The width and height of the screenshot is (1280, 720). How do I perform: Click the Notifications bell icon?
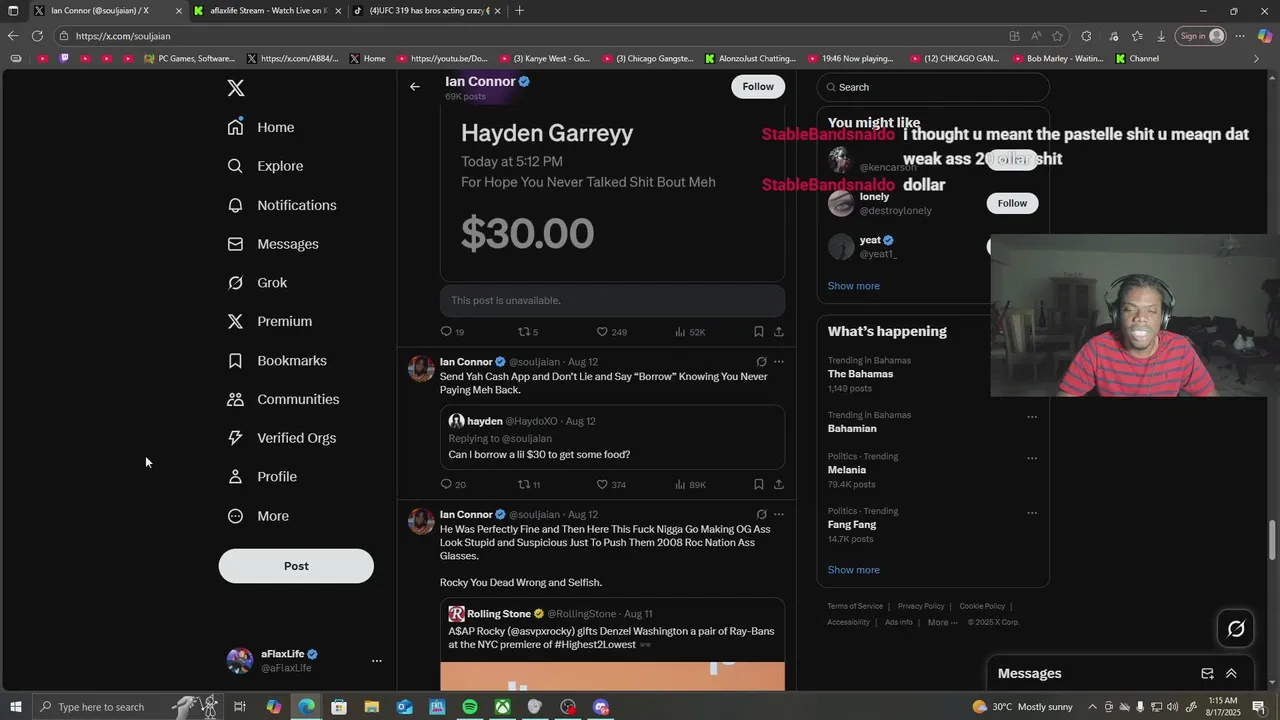(x=235, y=205)
